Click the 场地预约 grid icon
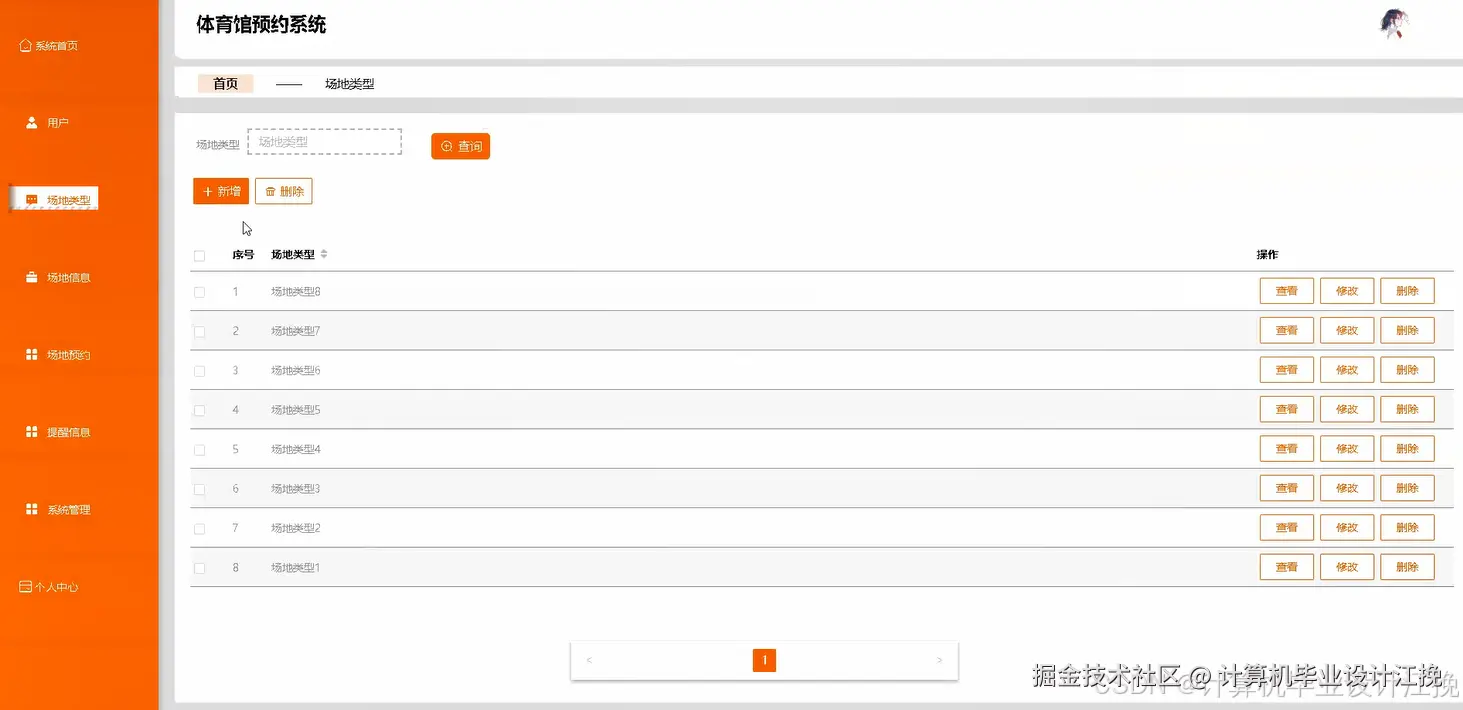This screenshot has width=1463, height=710. [32, 355]
